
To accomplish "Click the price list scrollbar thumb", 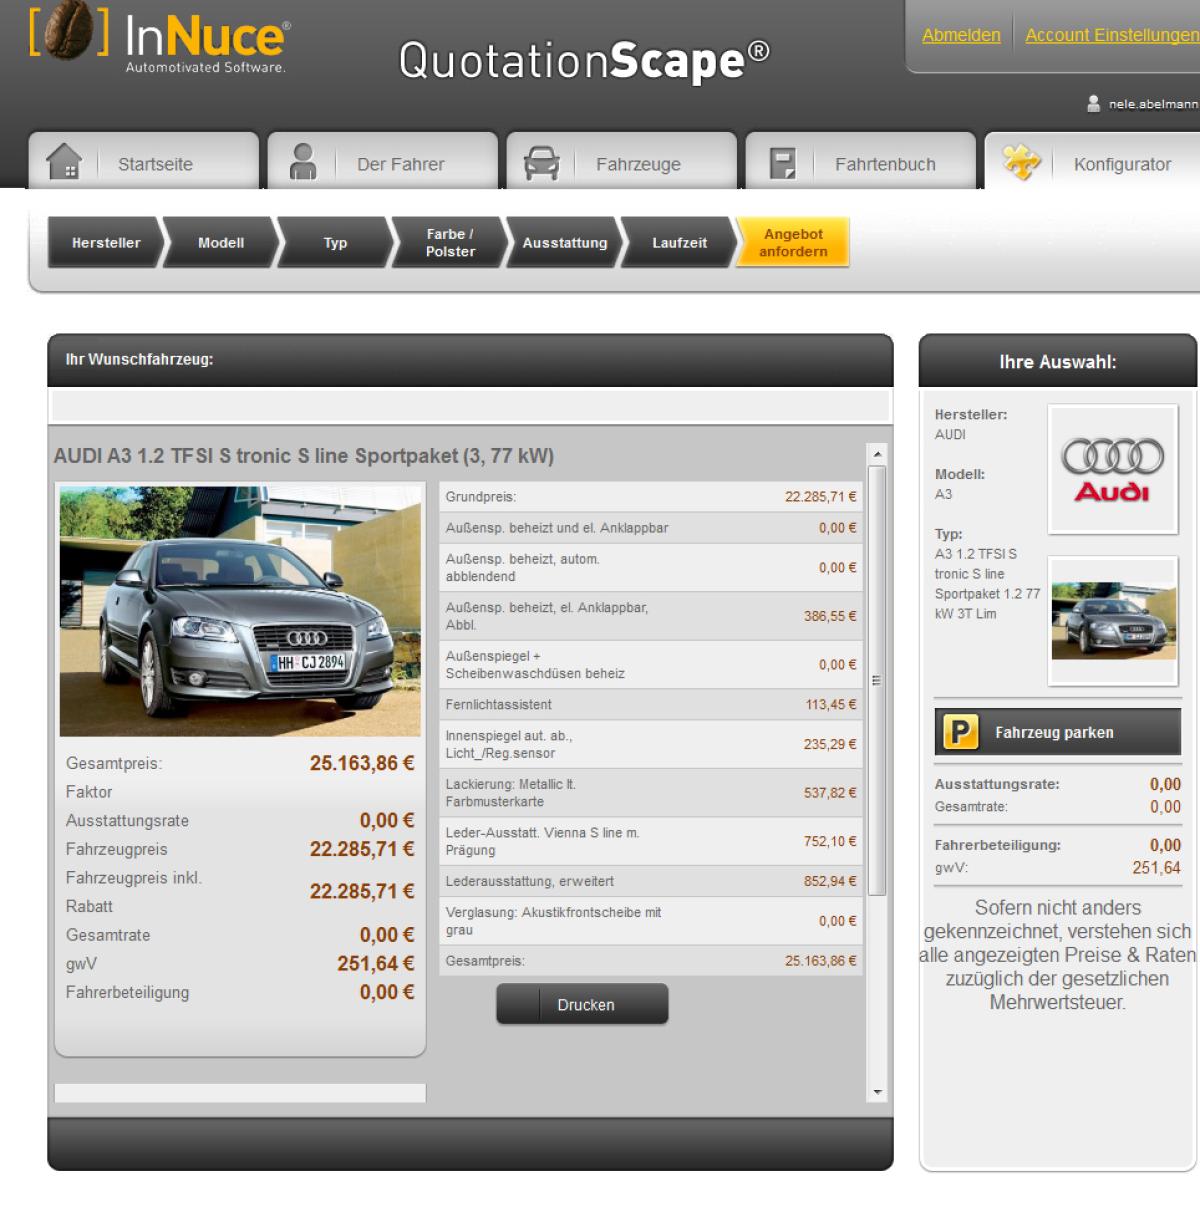I will [877, 680].
